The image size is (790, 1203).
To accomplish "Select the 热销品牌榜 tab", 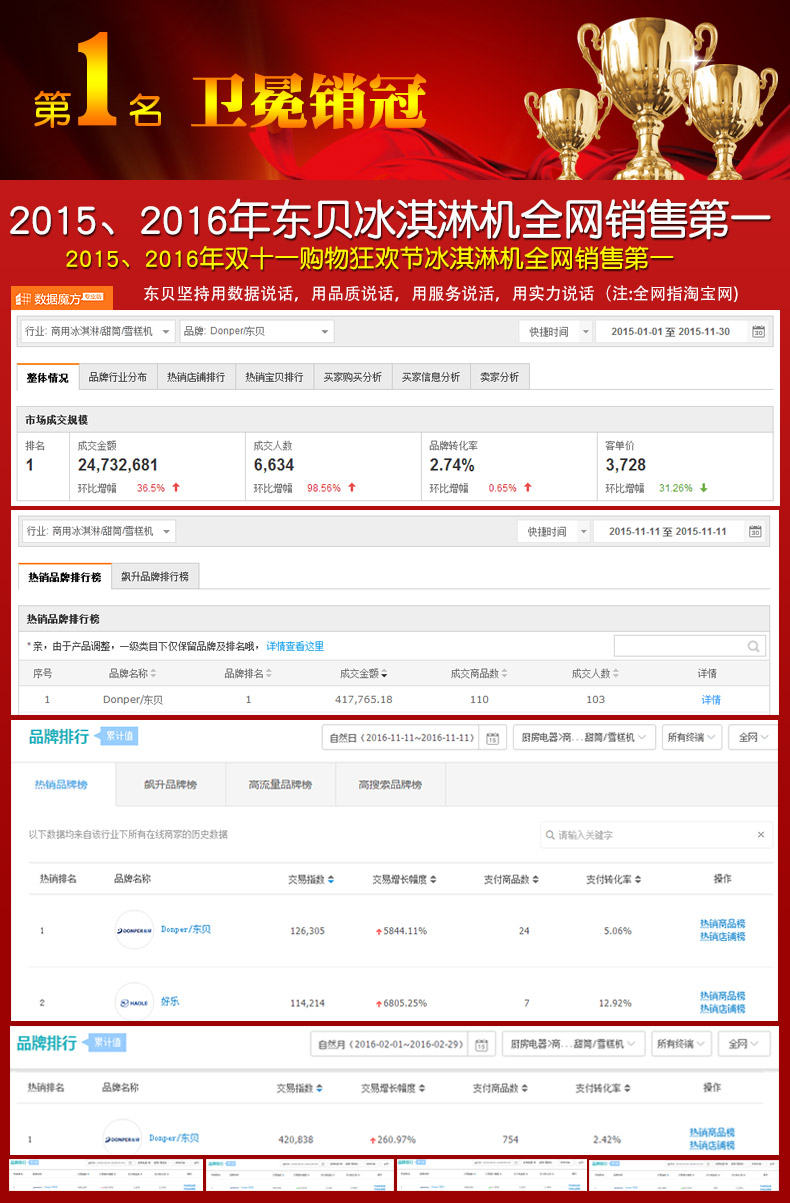I will [62, 785].
